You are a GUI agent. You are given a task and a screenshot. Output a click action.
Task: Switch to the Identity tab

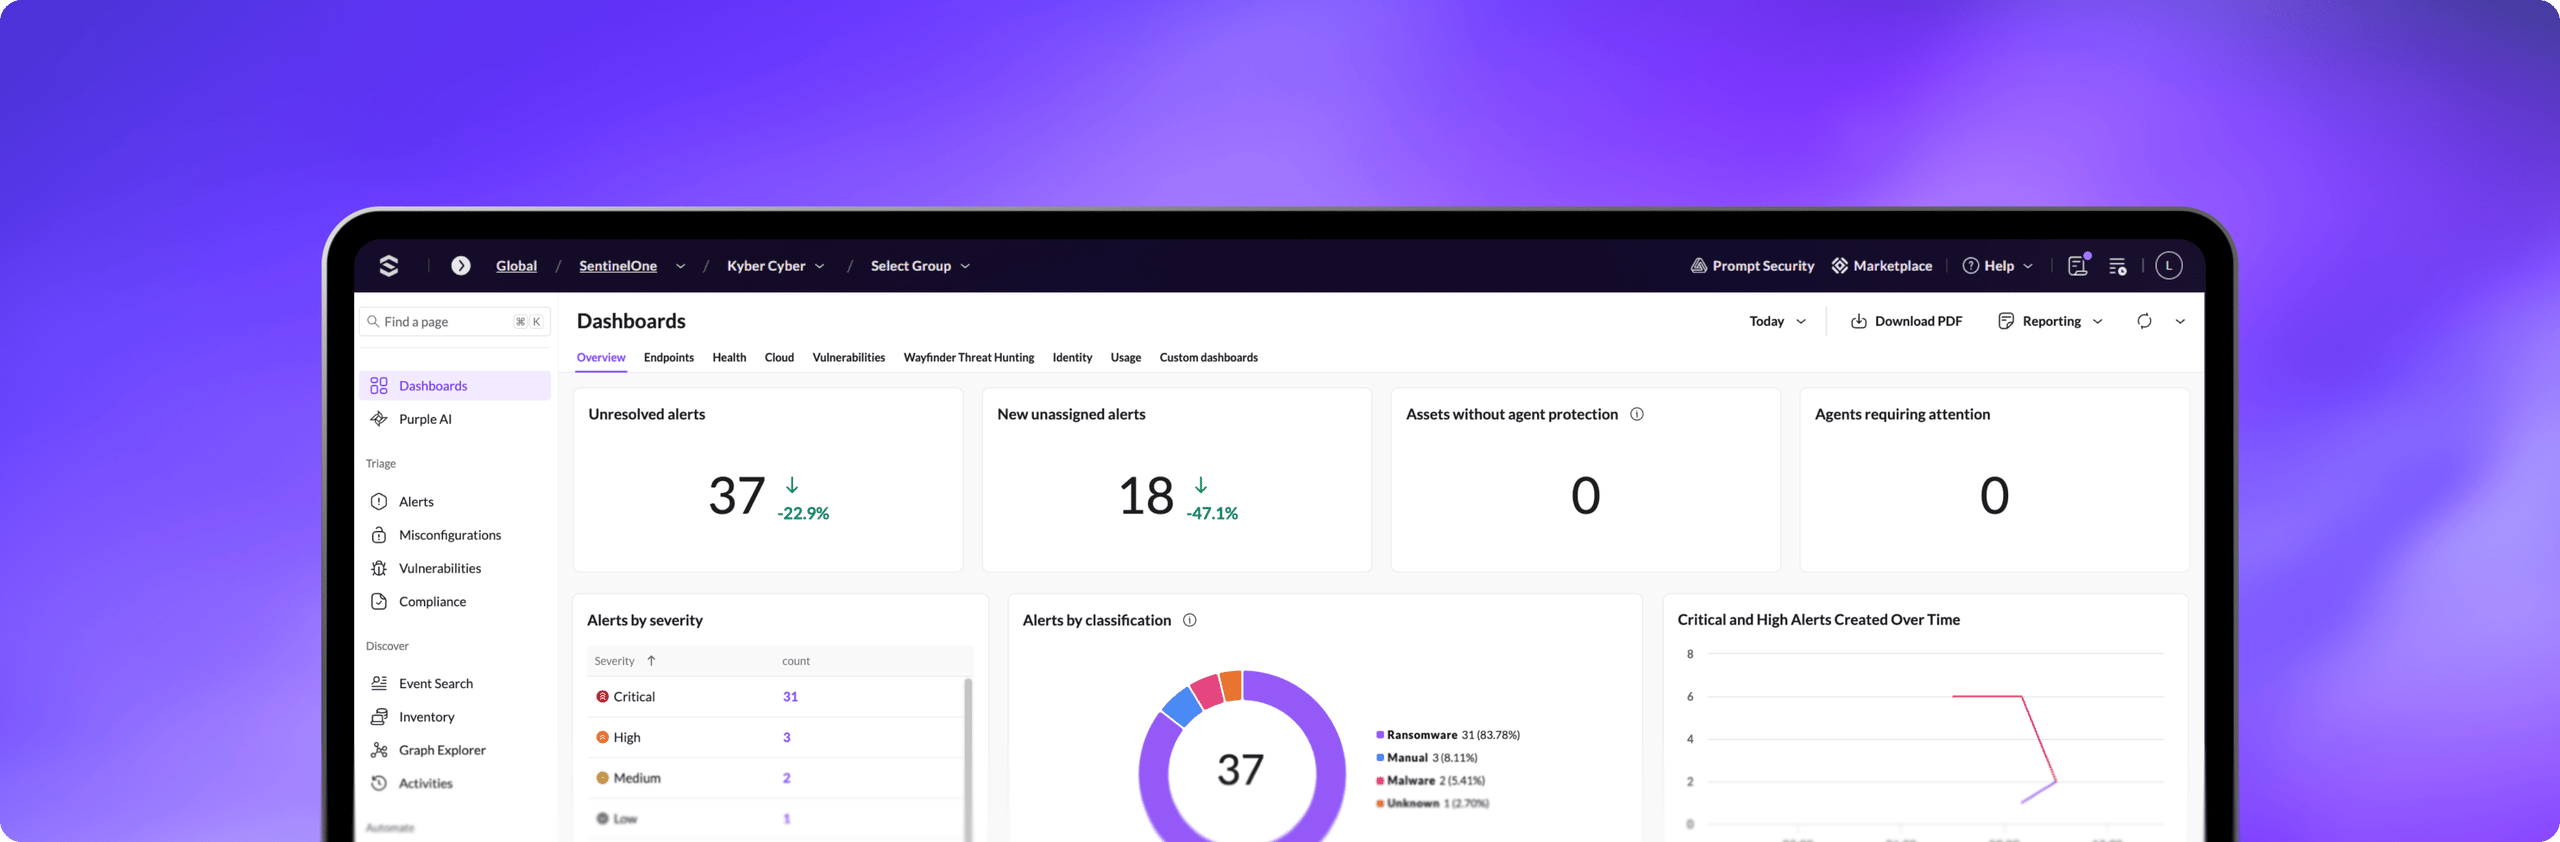(x=1072, y=358)
